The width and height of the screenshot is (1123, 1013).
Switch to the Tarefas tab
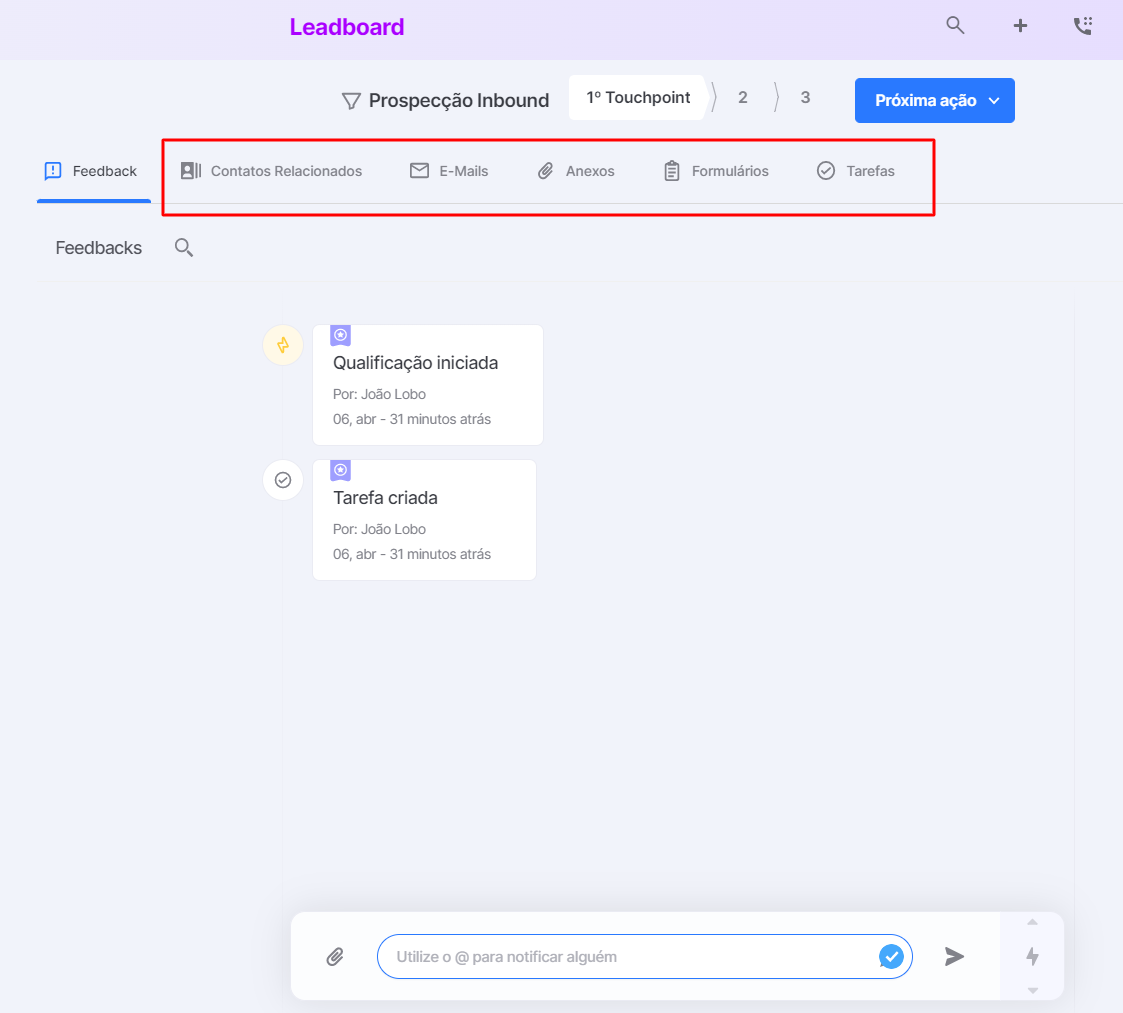[856, 171]
